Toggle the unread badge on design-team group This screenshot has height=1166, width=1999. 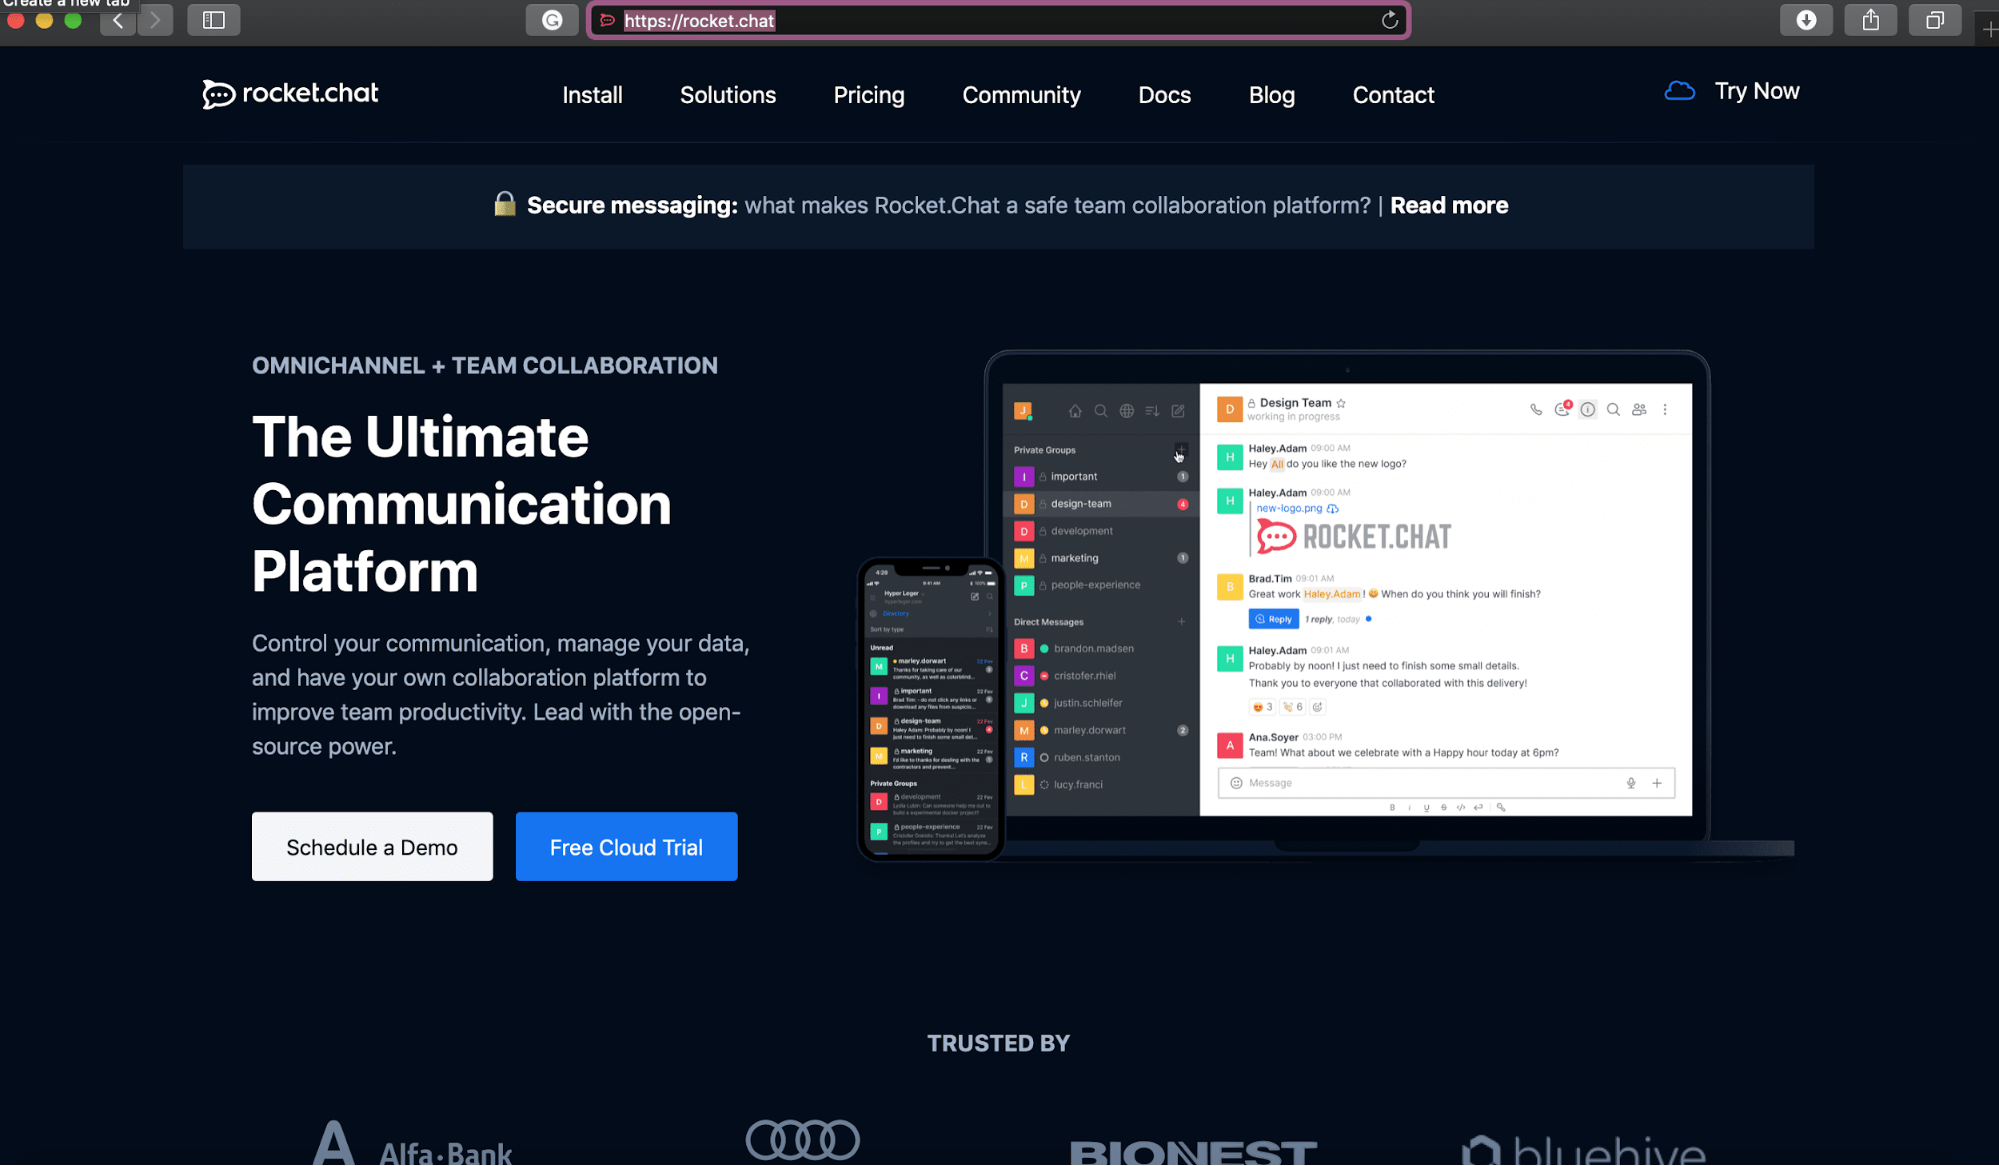[1181, 502]
